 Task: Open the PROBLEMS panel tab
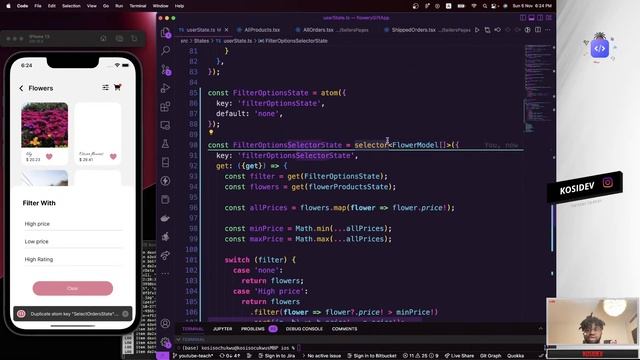[259, 329]
